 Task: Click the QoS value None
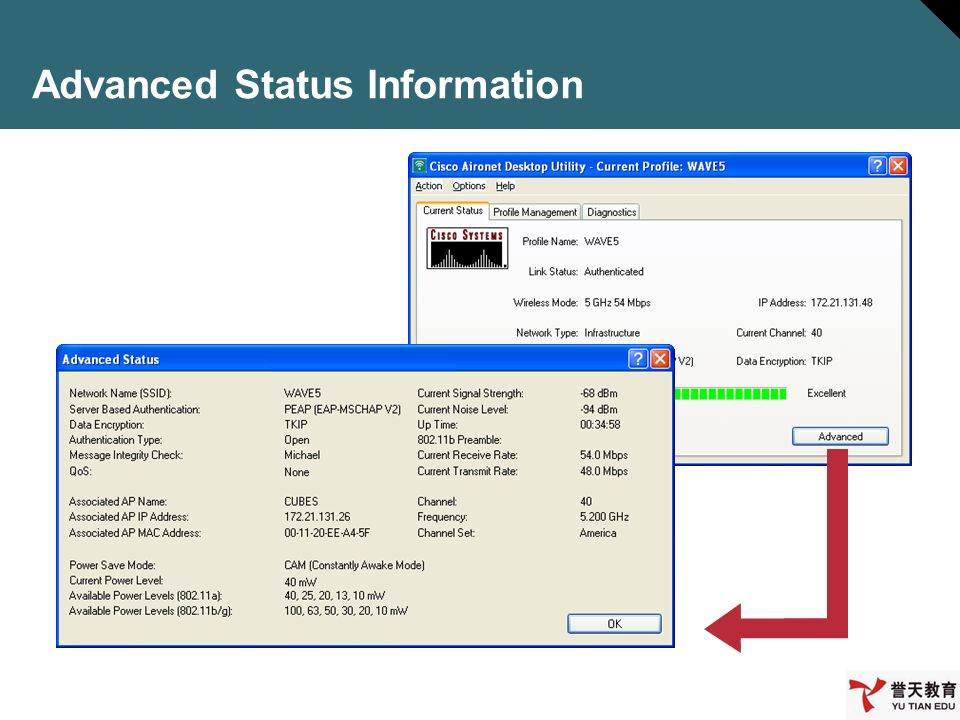(x=296, y=472)
